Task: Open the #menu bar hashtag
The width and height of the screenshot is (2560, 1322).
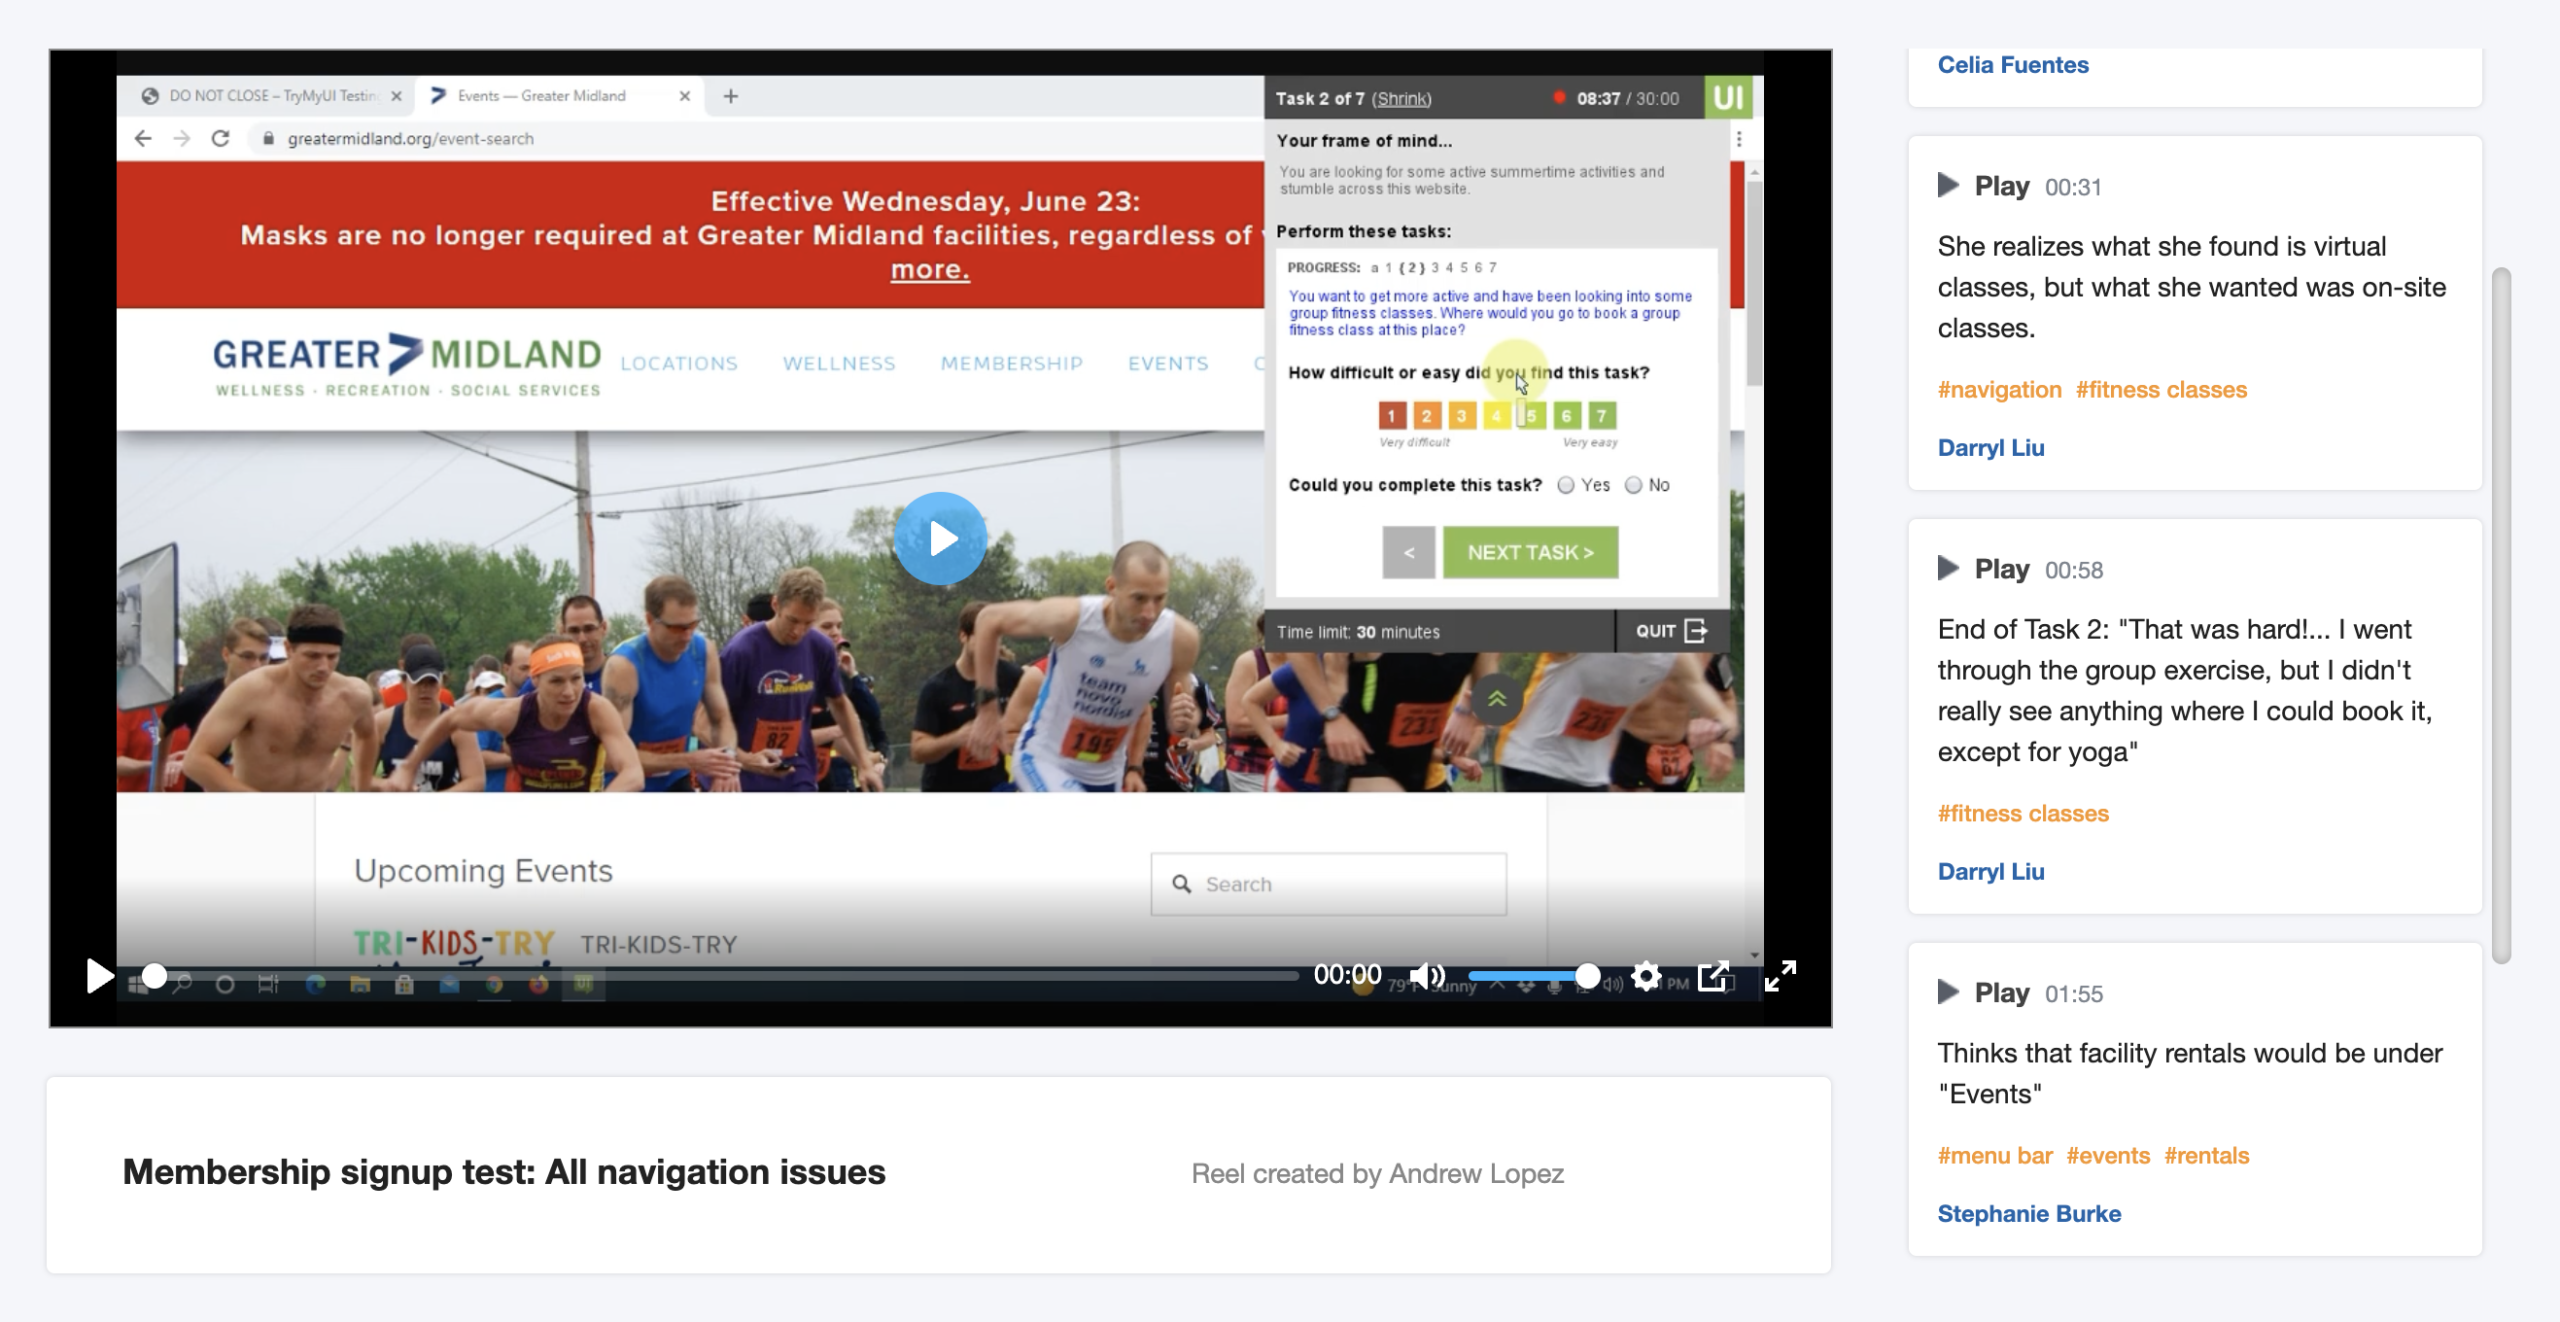Action: point(1995,1156)
